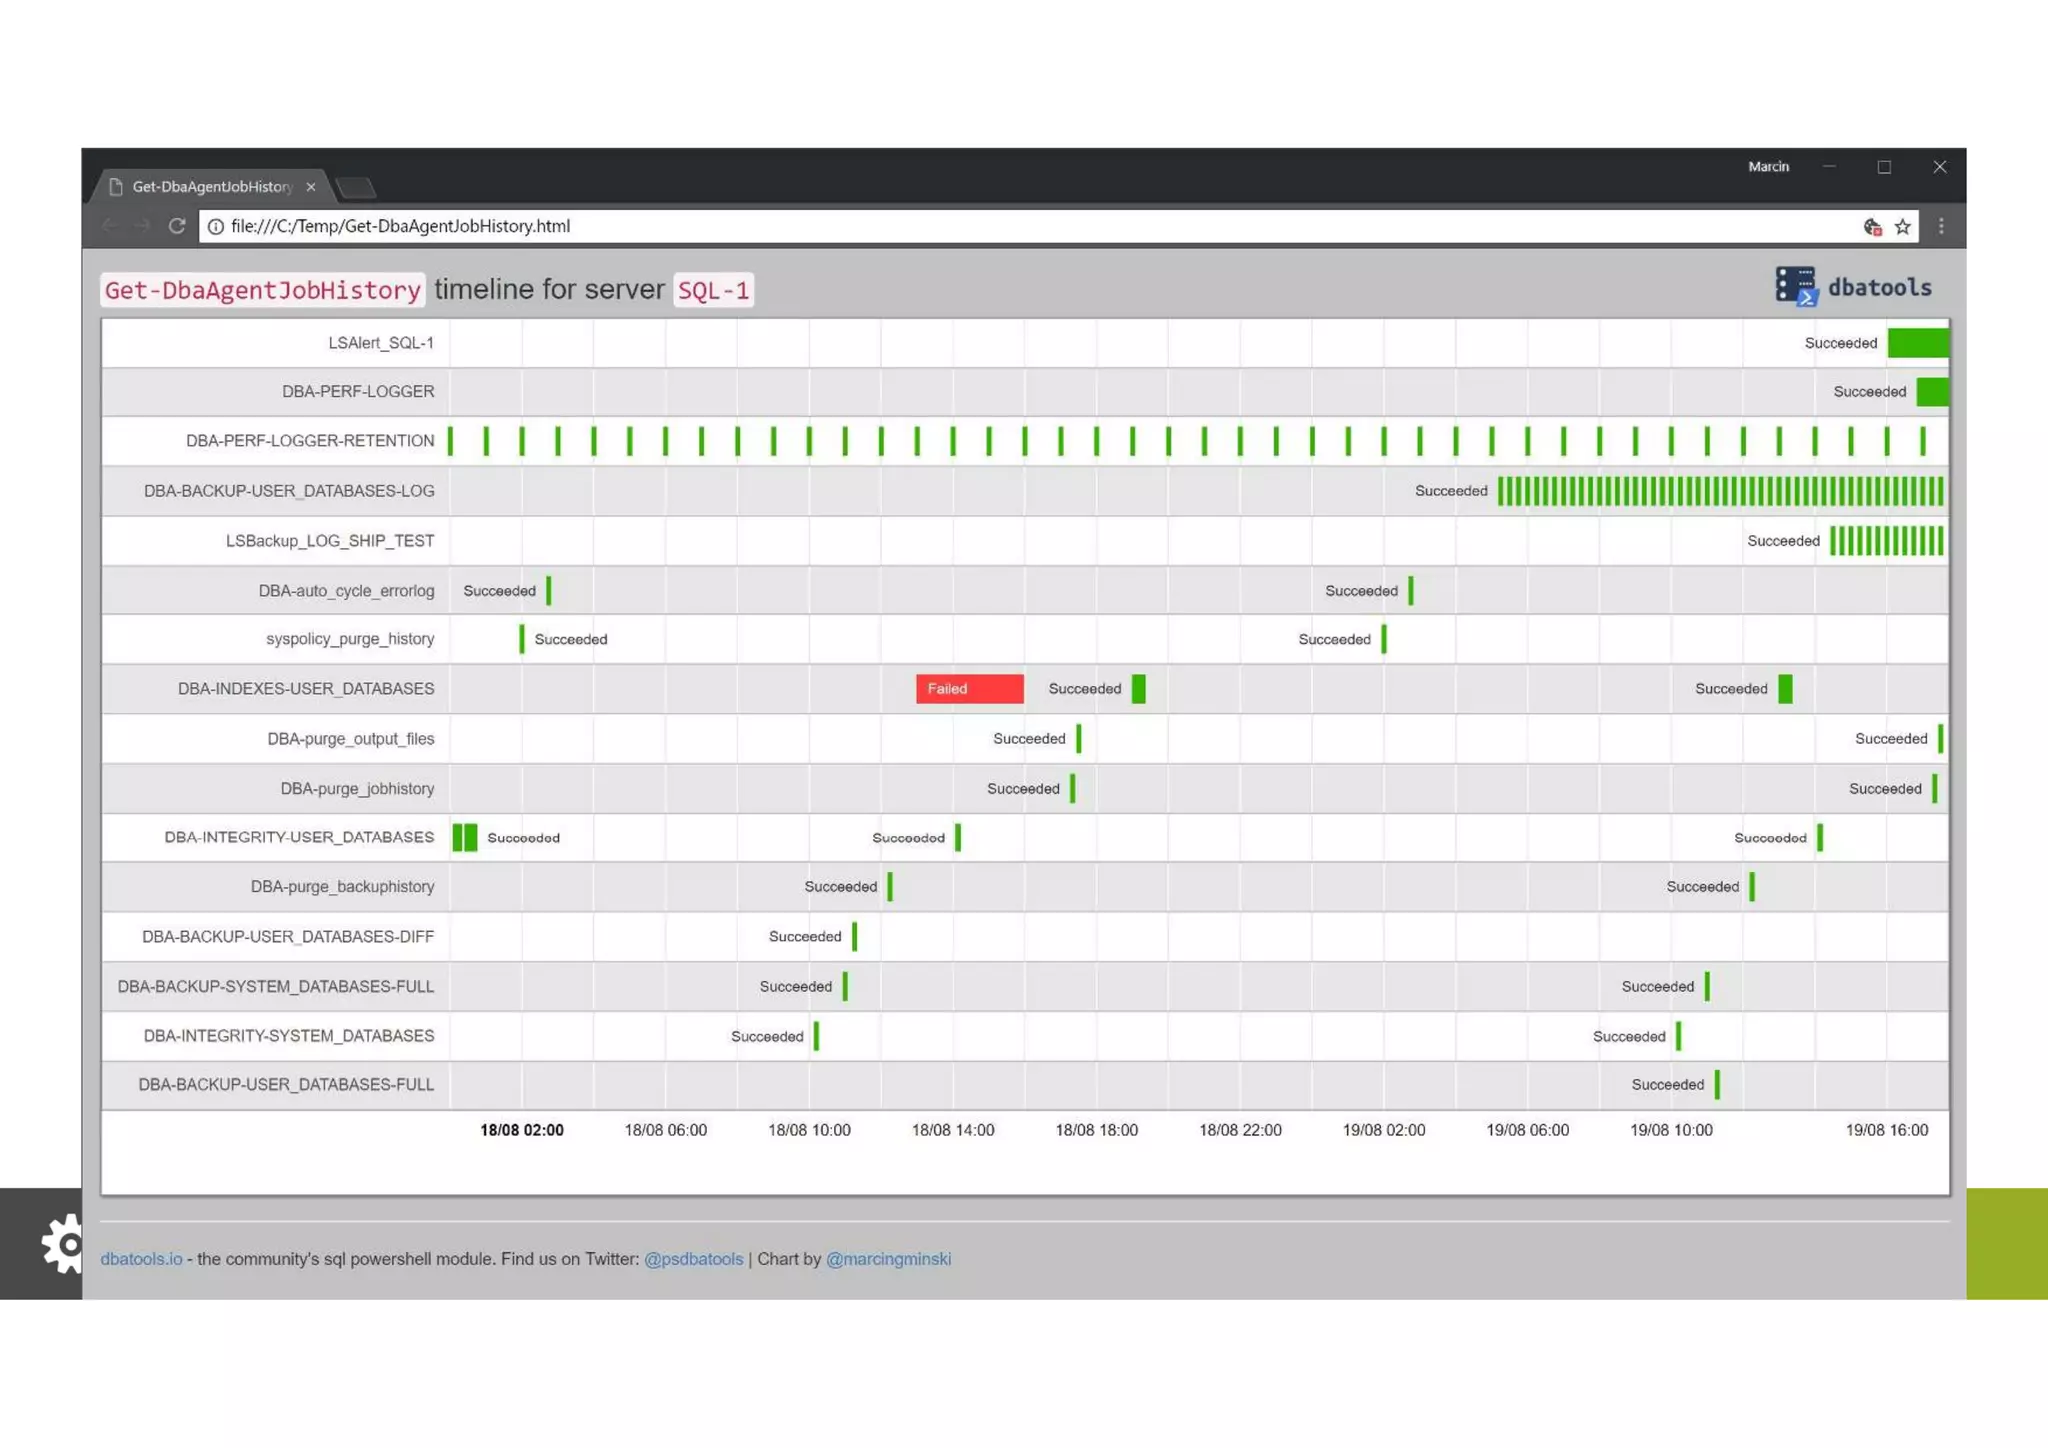Open the @psdbatools Twitter link
This screenshot has width=2048, height=1448.
point(693,1259)
